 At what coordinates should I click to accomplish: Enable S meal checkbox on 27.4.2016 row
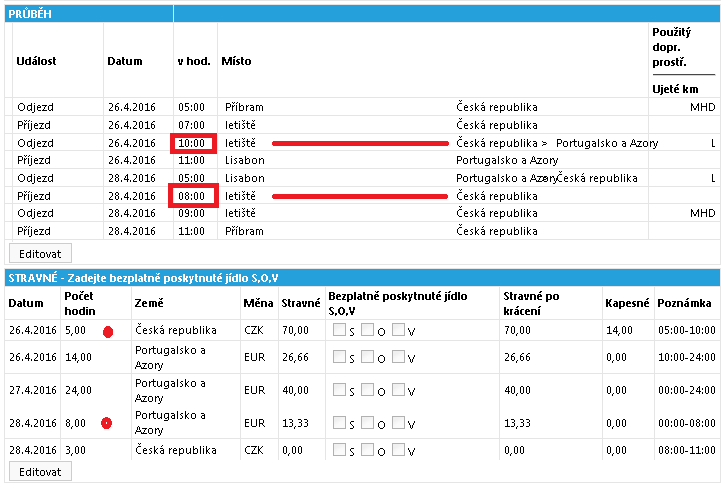coord(339,390)
